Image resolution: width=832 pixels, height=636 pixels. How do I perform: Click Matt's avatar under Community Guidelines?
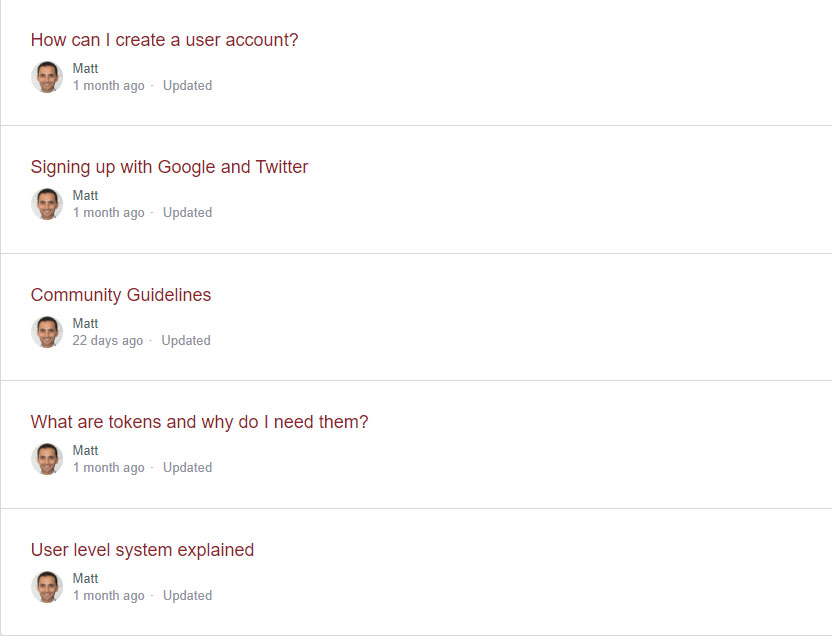[46, 331]
